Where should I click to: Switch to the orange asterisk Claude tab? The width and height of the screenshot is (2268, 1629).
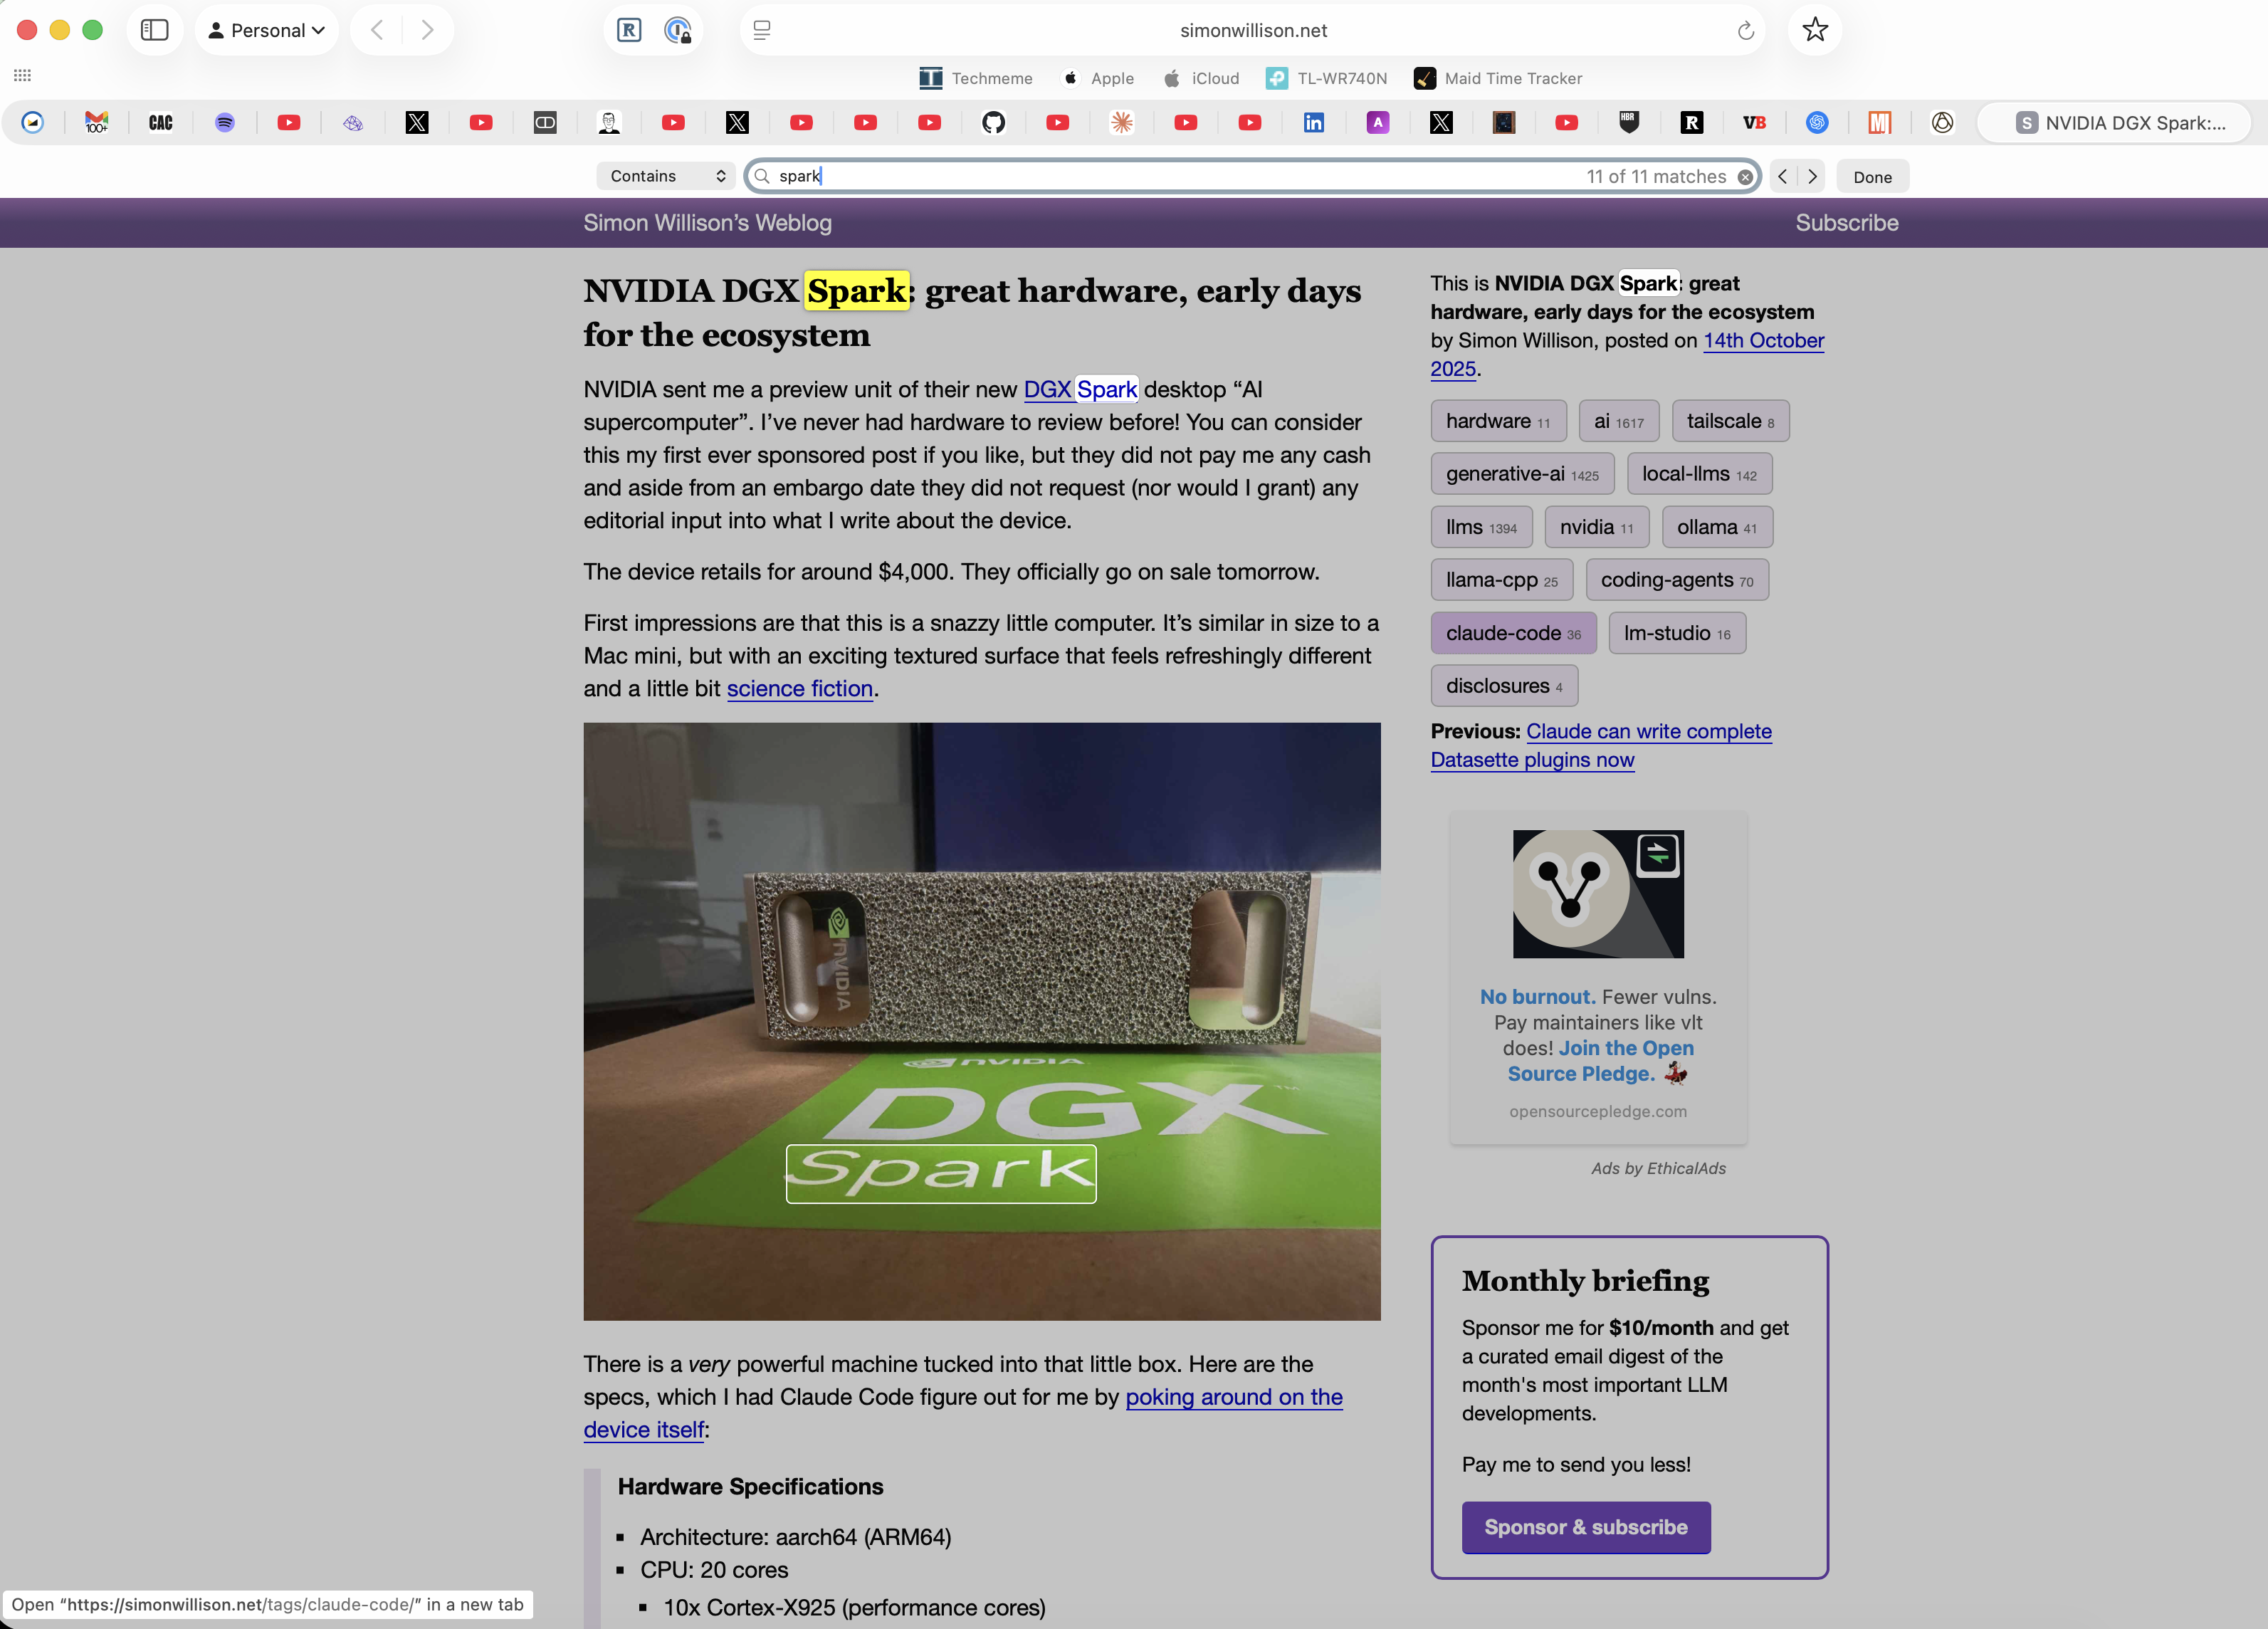click(1122, 122)
